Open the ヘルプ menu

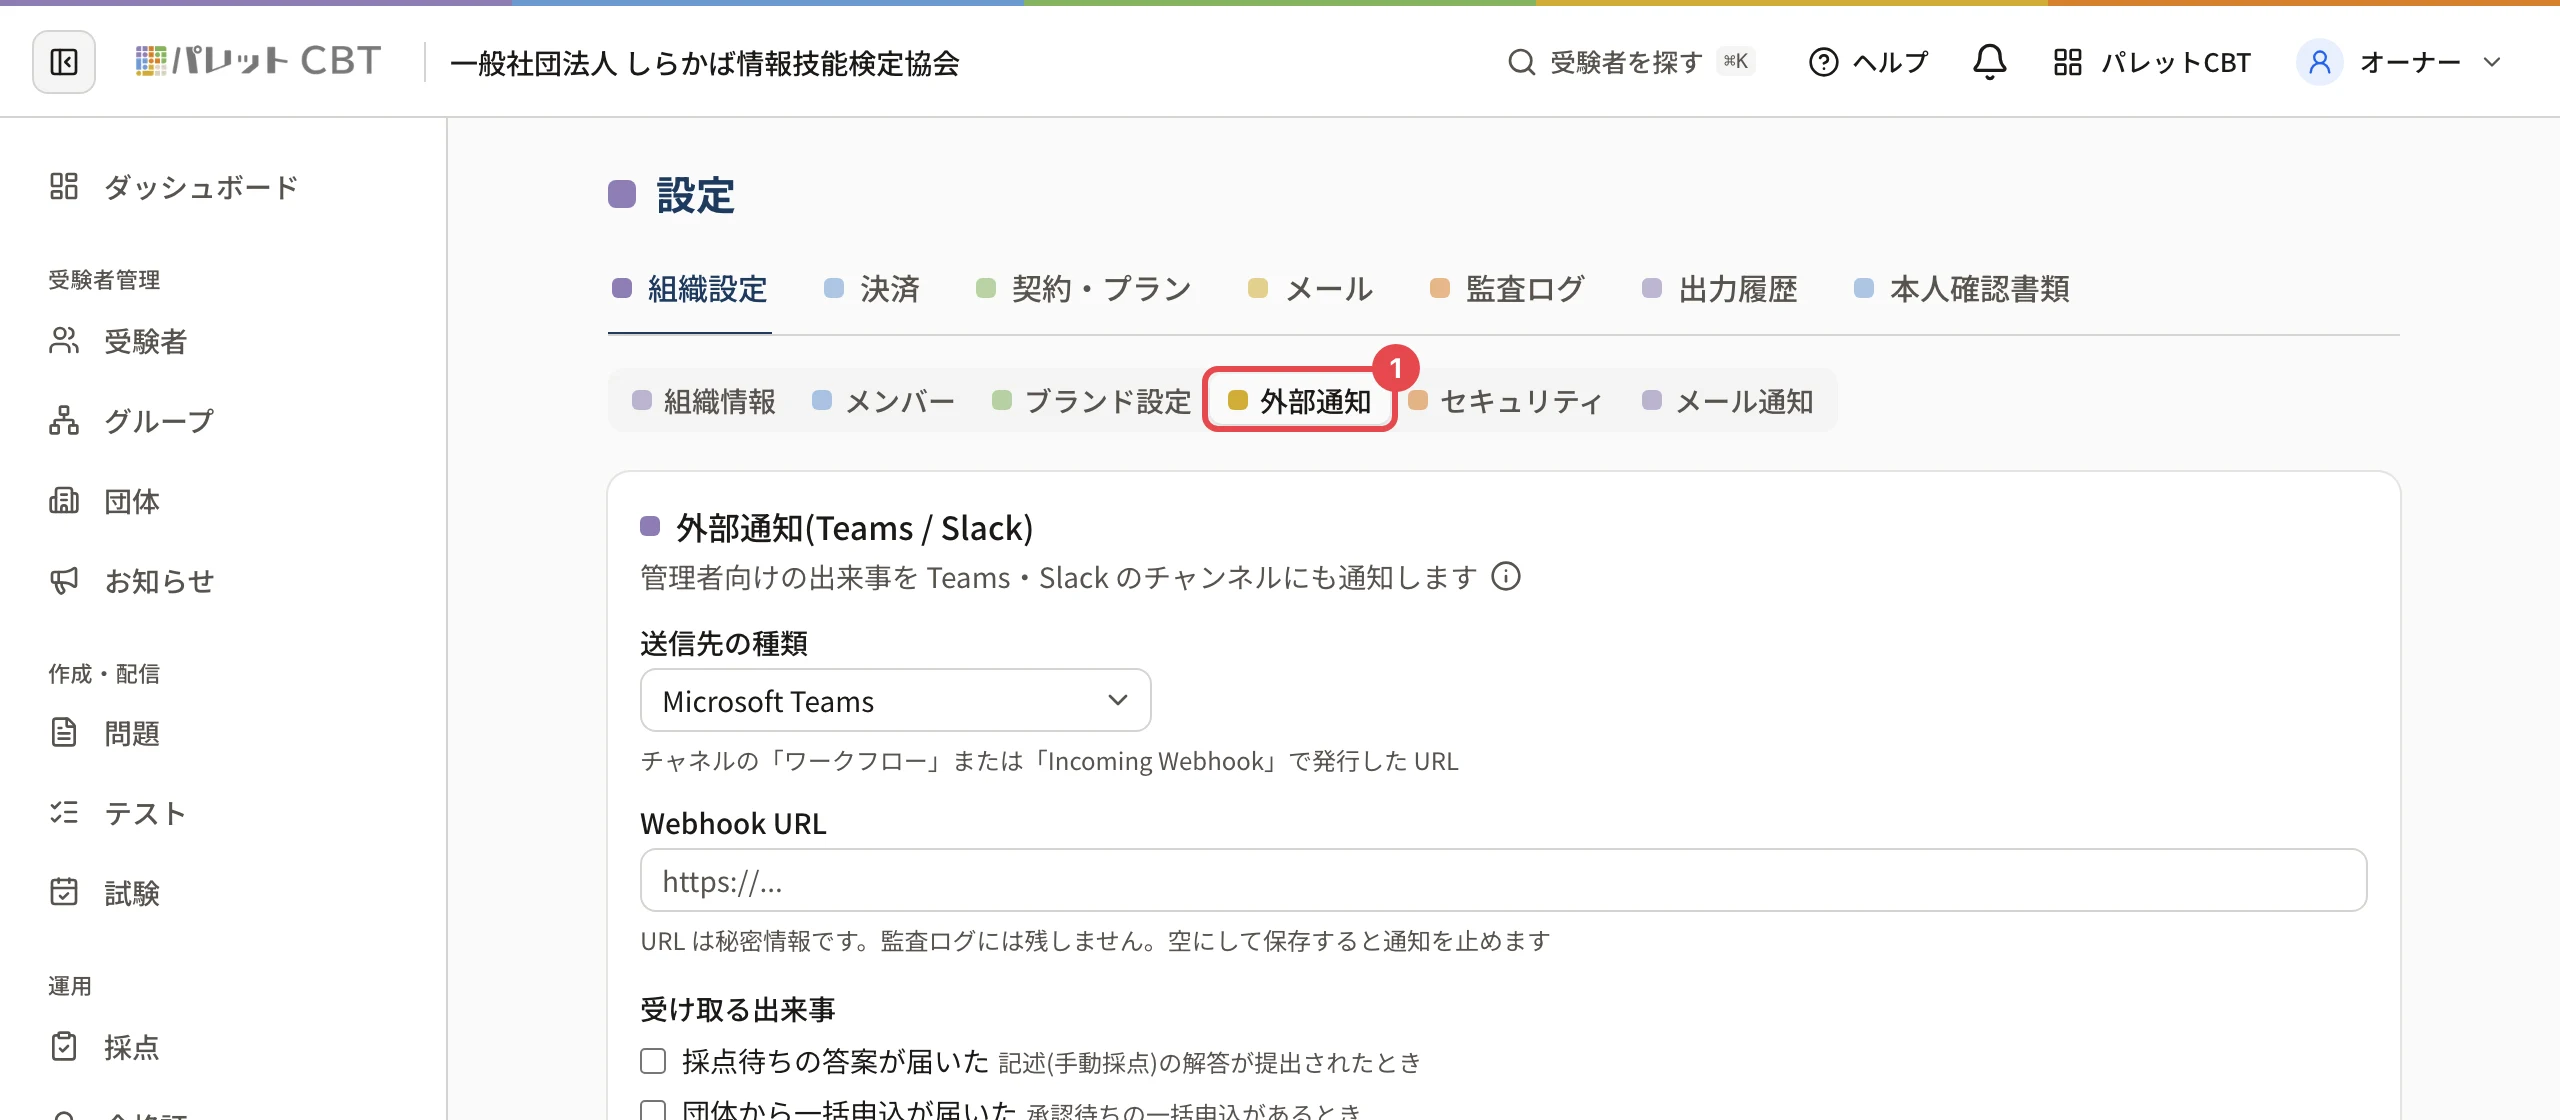click(x=1868, y=62)
